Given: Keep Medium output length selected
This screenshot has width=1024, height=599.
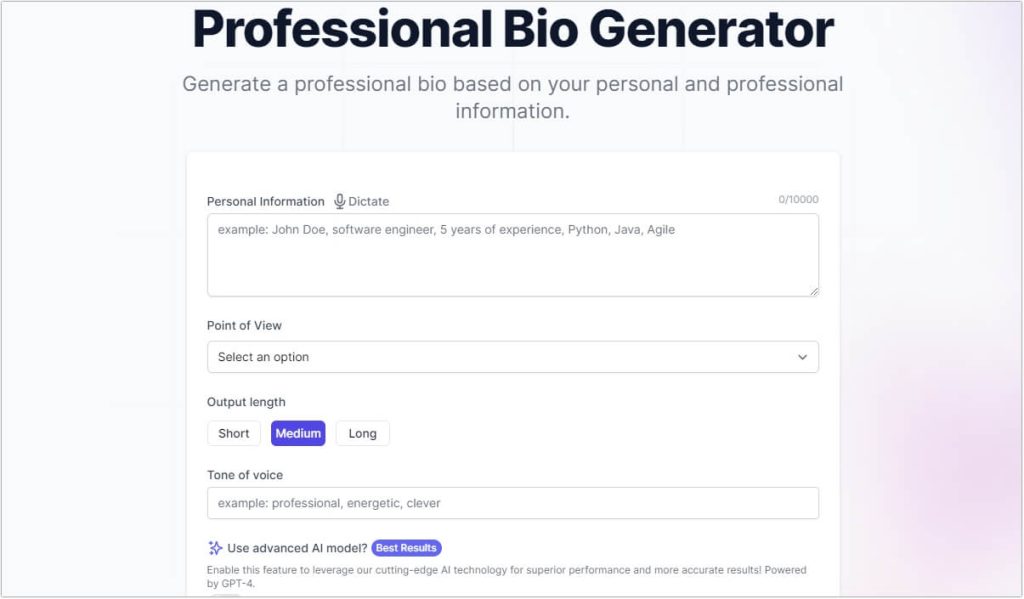Looking at the screenshot, I should (298, 433).
